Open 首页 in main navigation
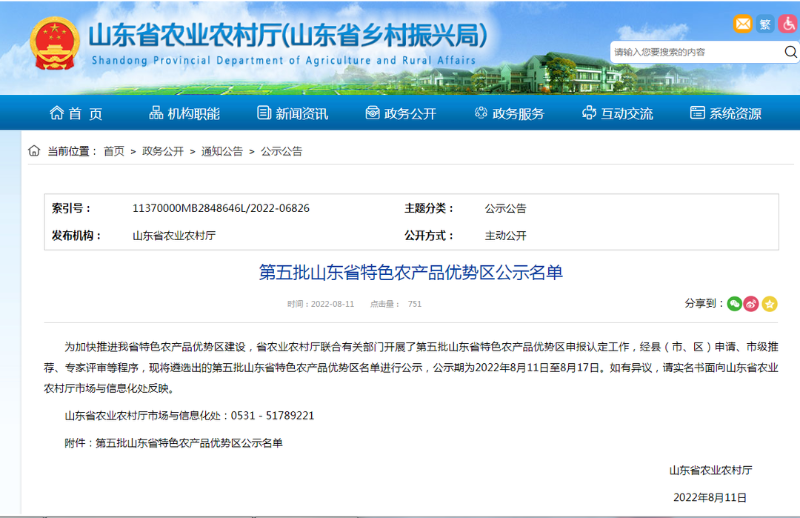This screenshot has height=518, width=800. 76,113
